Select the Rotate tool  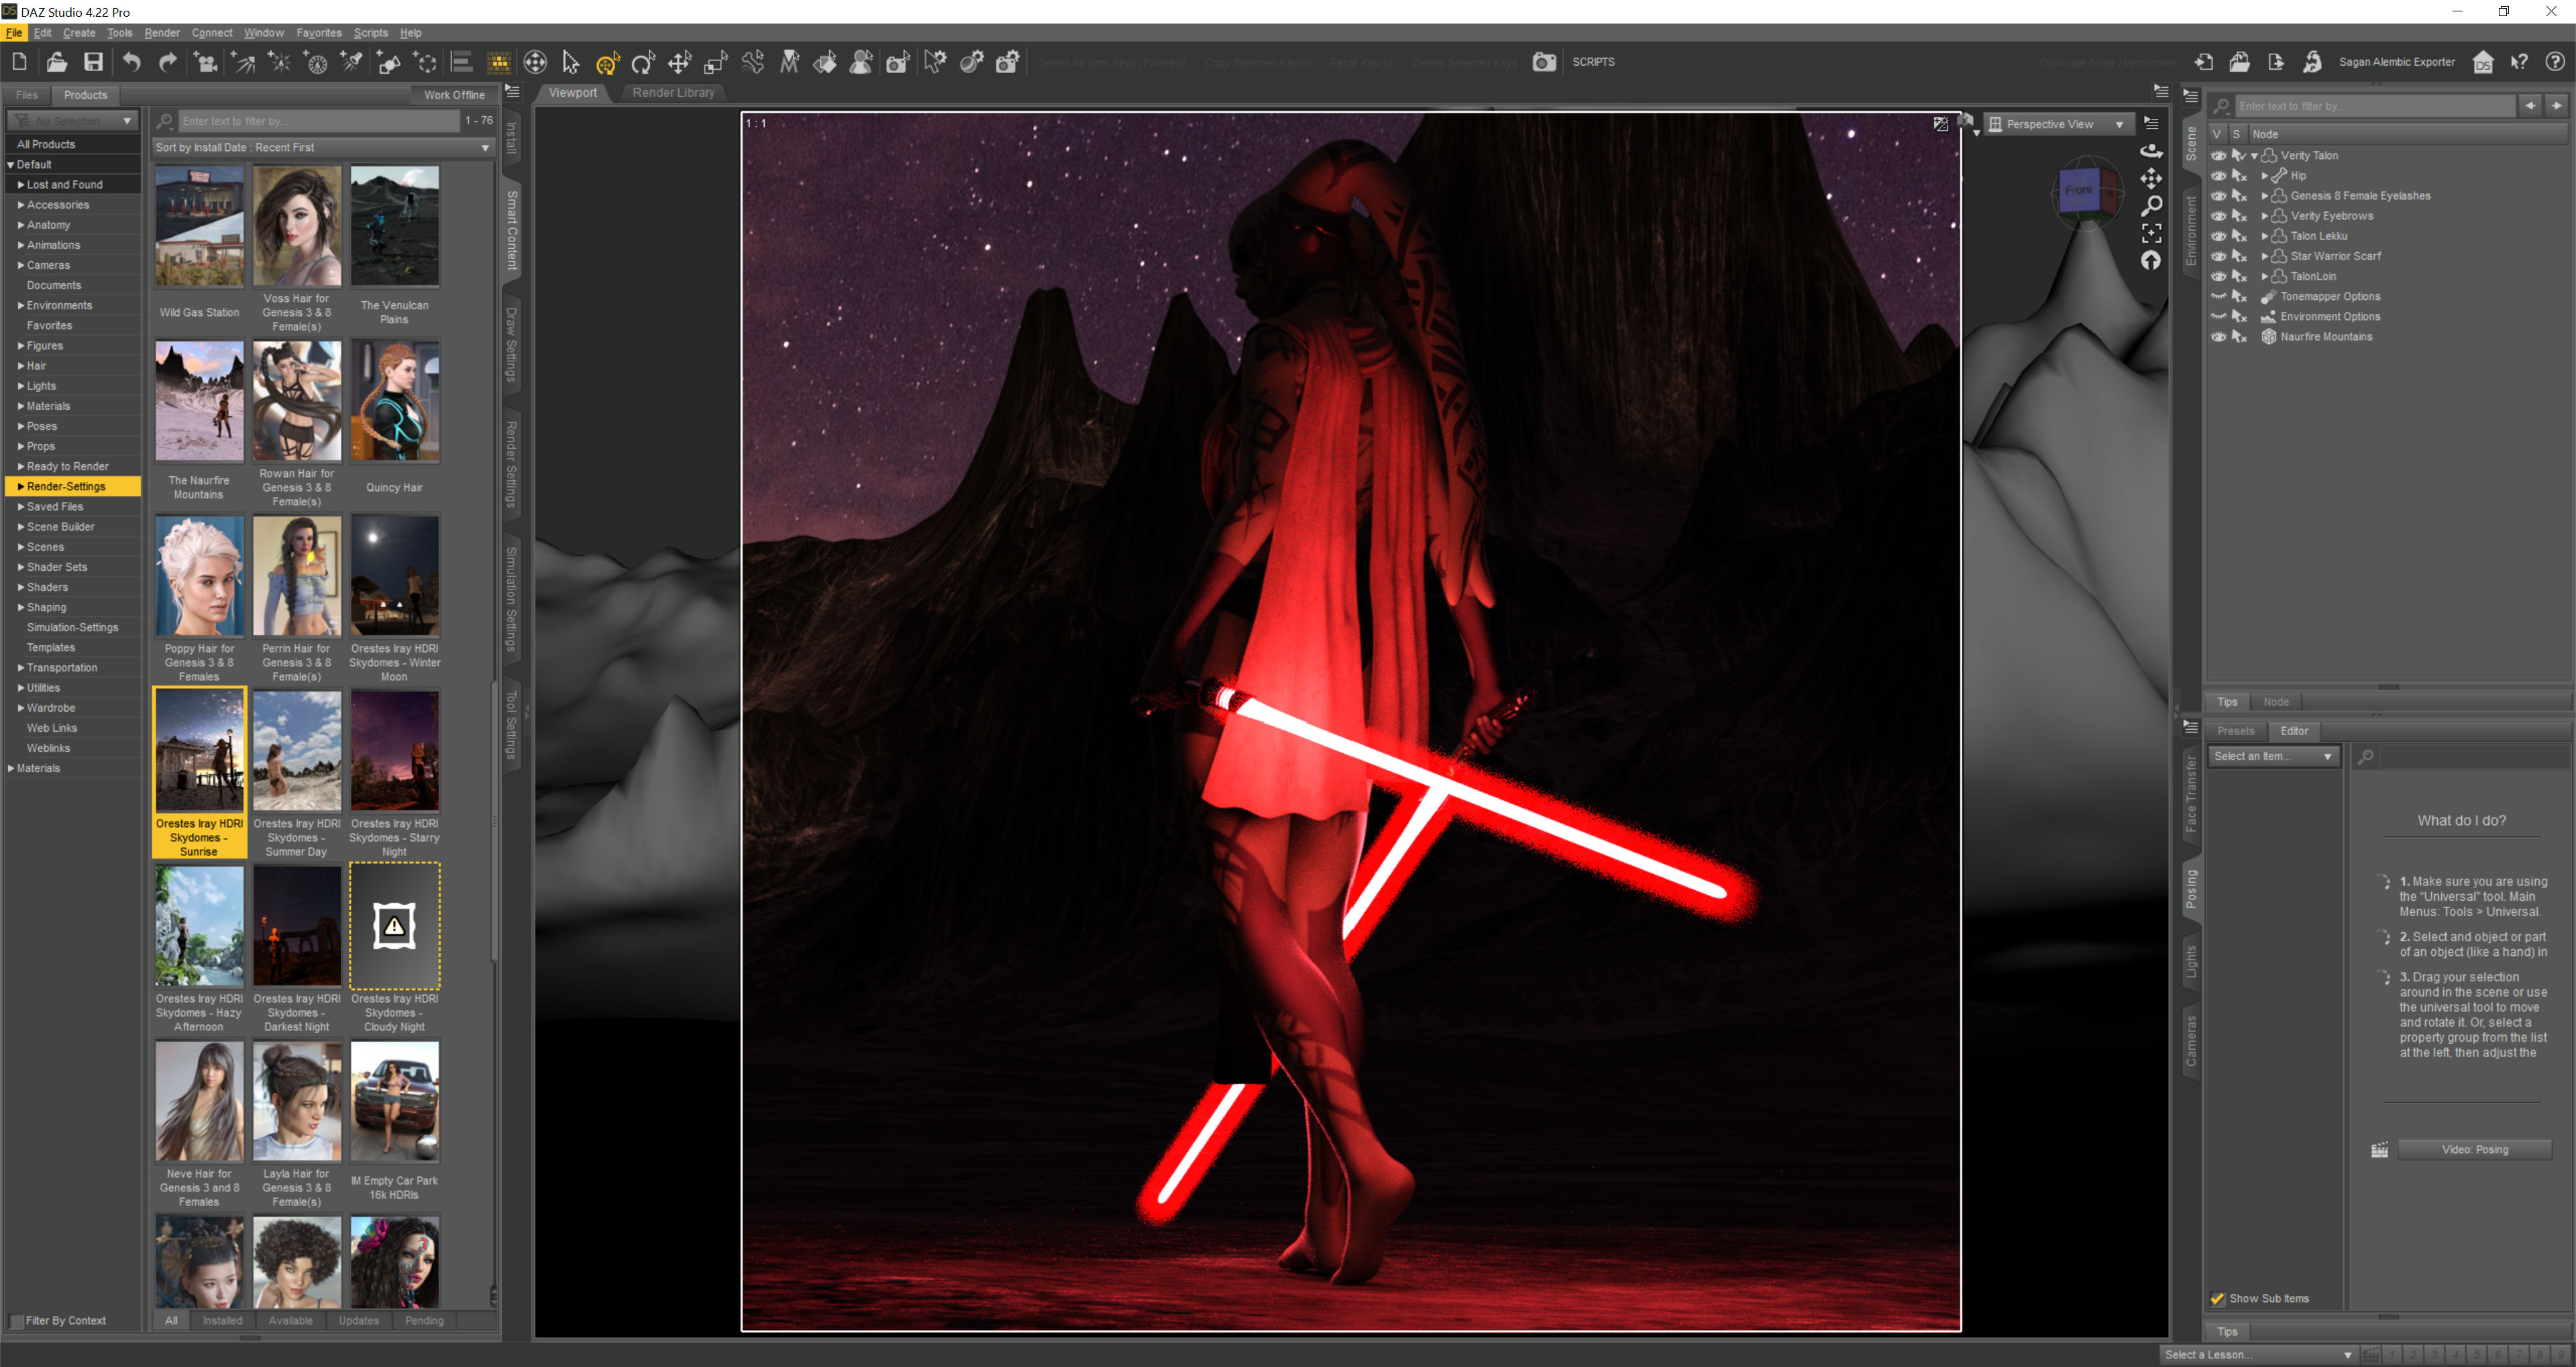tap(643, 62)
